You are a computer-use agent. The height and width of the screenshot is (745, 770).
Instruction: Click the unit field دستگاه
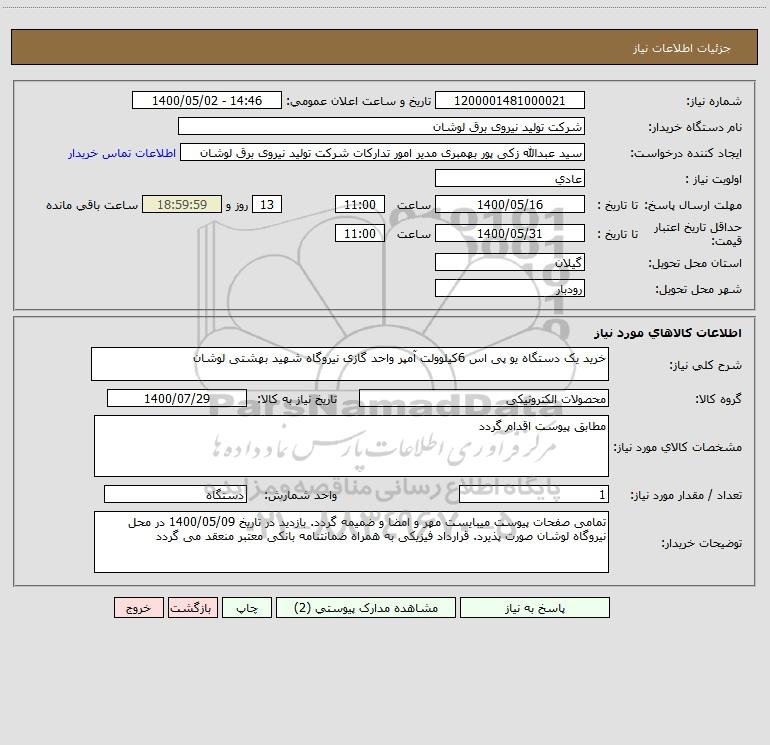[175, 494]
